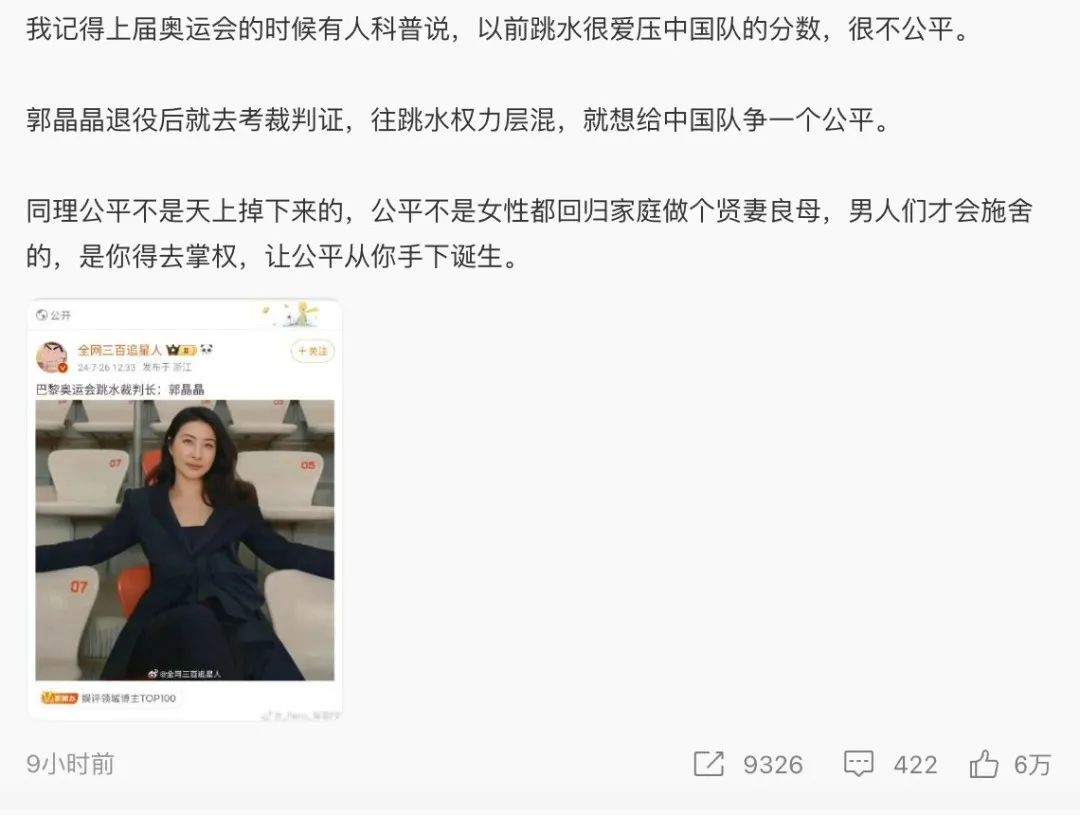Click the 娱评领域博主TOP100 label
Image resolution: width=1080 pixels, height=815 pixels.
129,698
